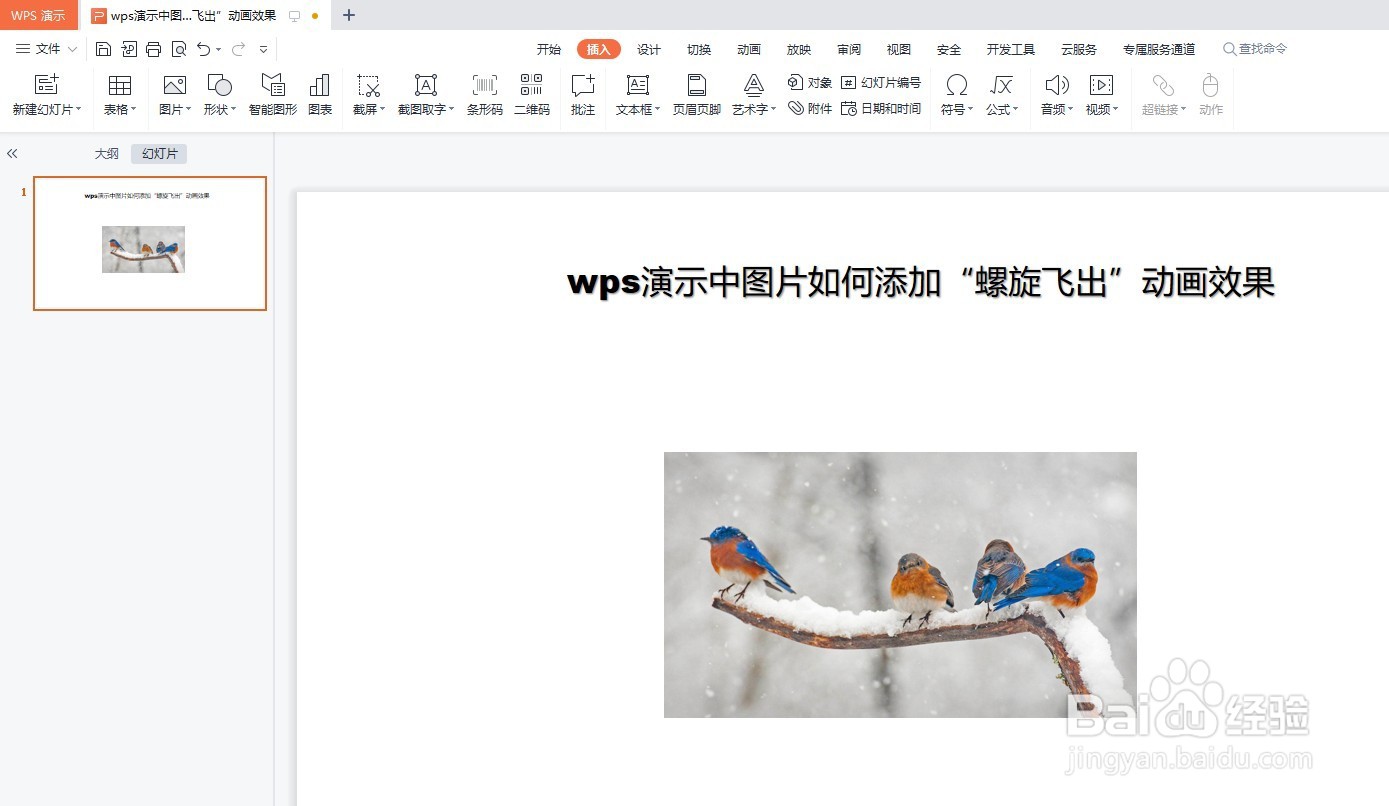Screen dimensions: 1389x806
Task: Open the 文件 file menu
Action: click(x=46, y=49)
